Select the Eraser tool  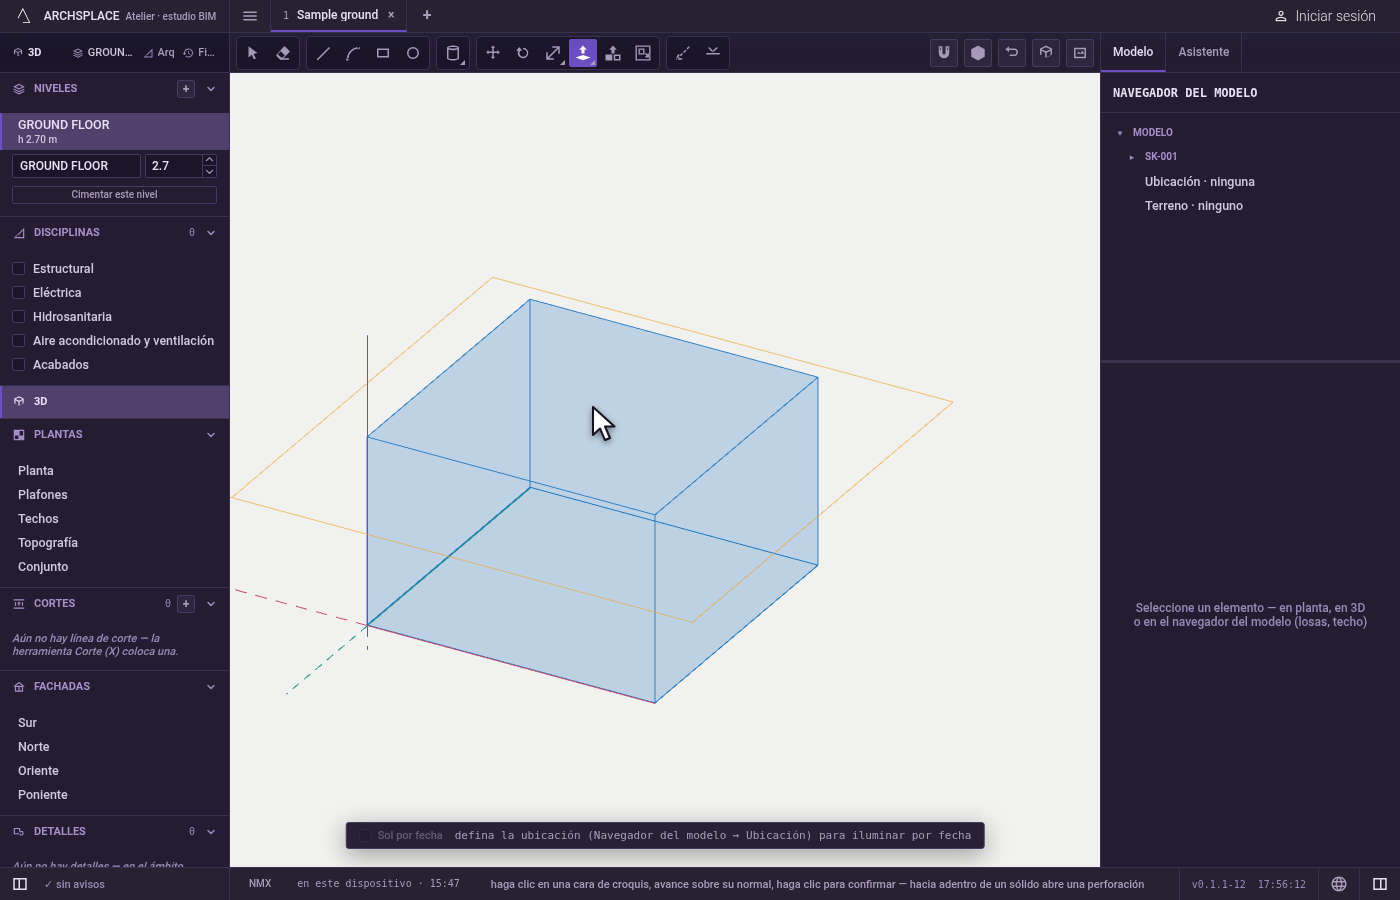click(x=283, y=53)
